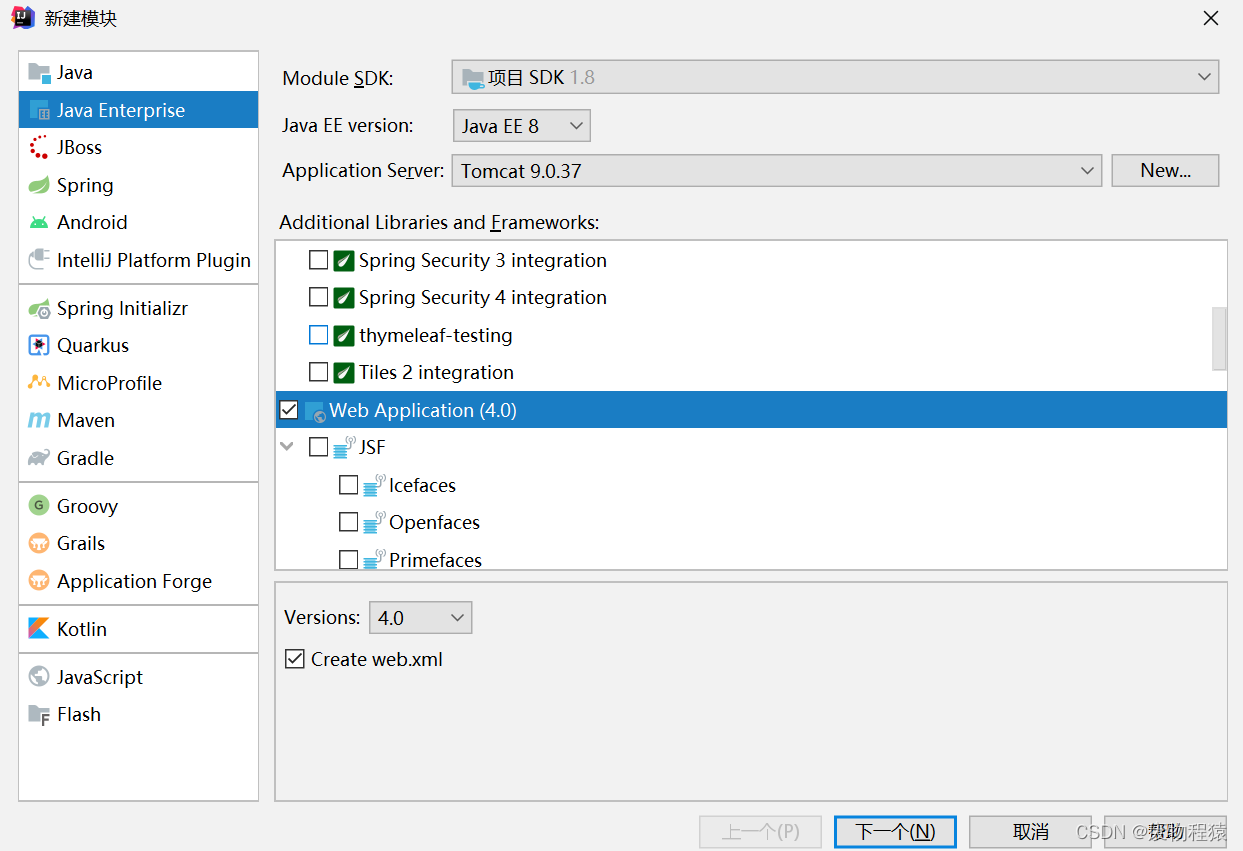Click the Tiles 2 integration leaf icon
This screenshot has width=1243, height=851.
pyautogui.click(x=344, y=372)
